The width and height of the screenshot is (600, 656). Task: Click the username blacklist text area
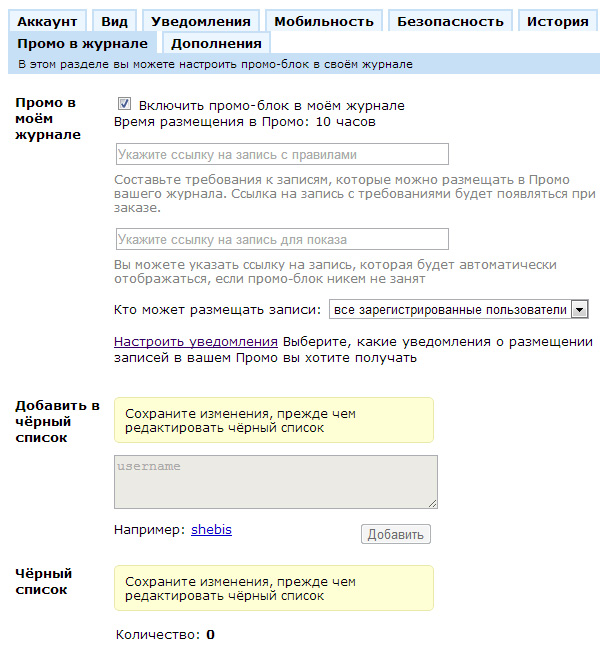coord(276,482)
